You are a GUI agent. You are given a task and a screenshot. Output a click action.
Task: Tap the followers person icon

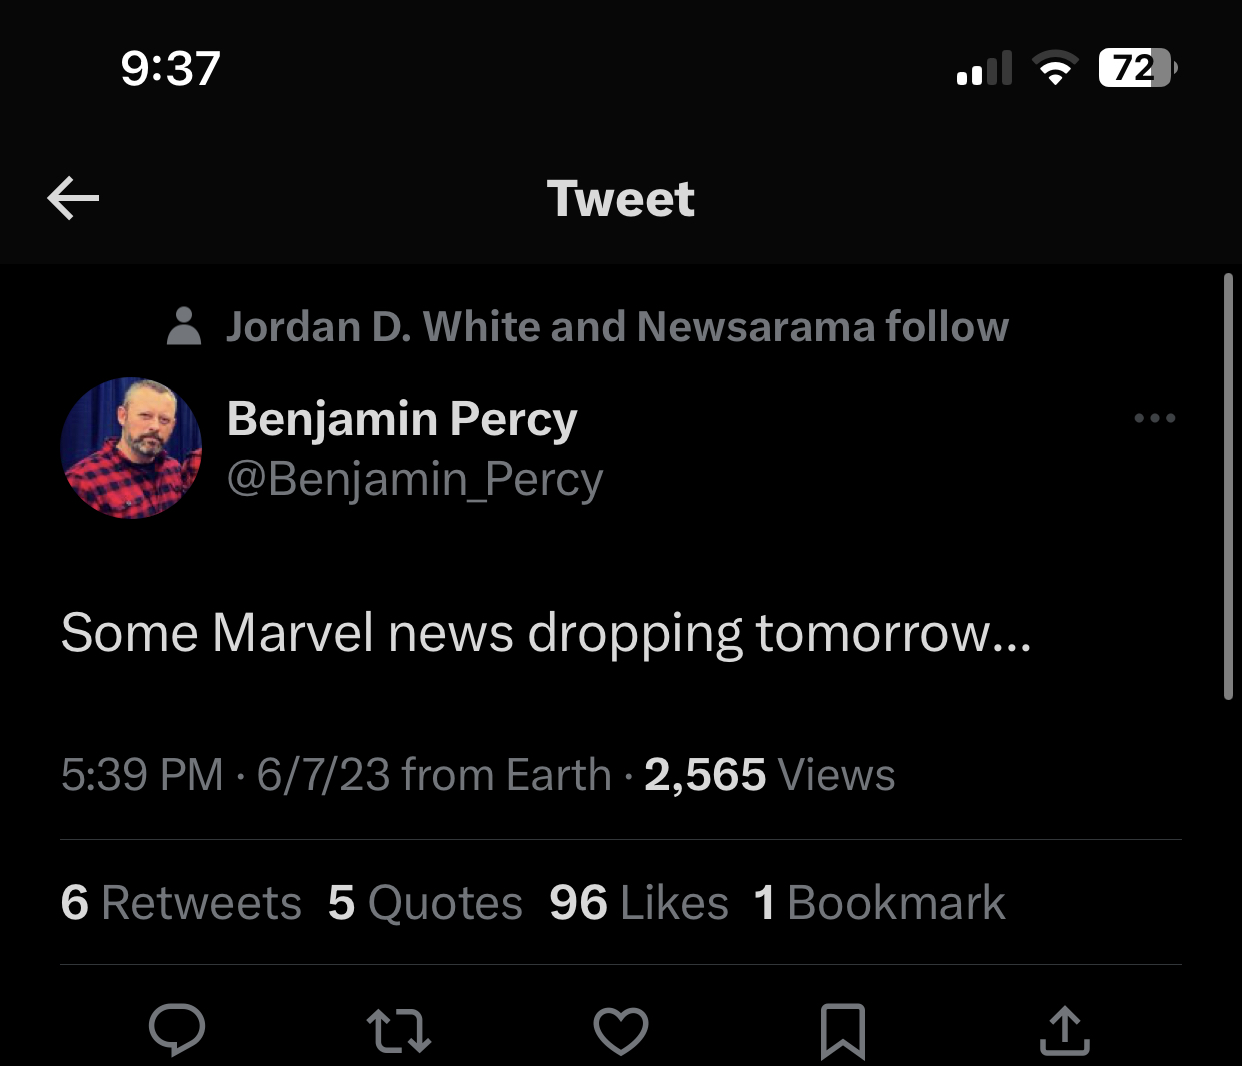coord(184,326)
